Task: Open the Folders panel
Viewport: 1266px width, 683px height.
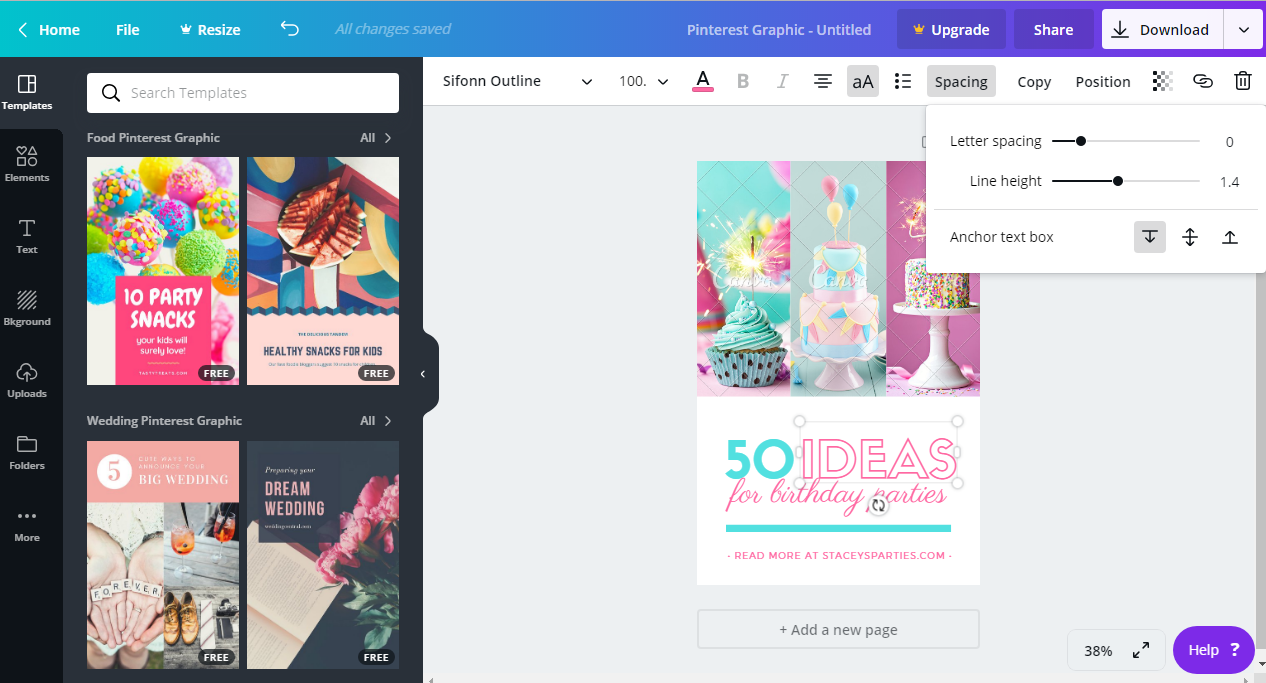Action: pyautogui.click(x=27, y=452)
